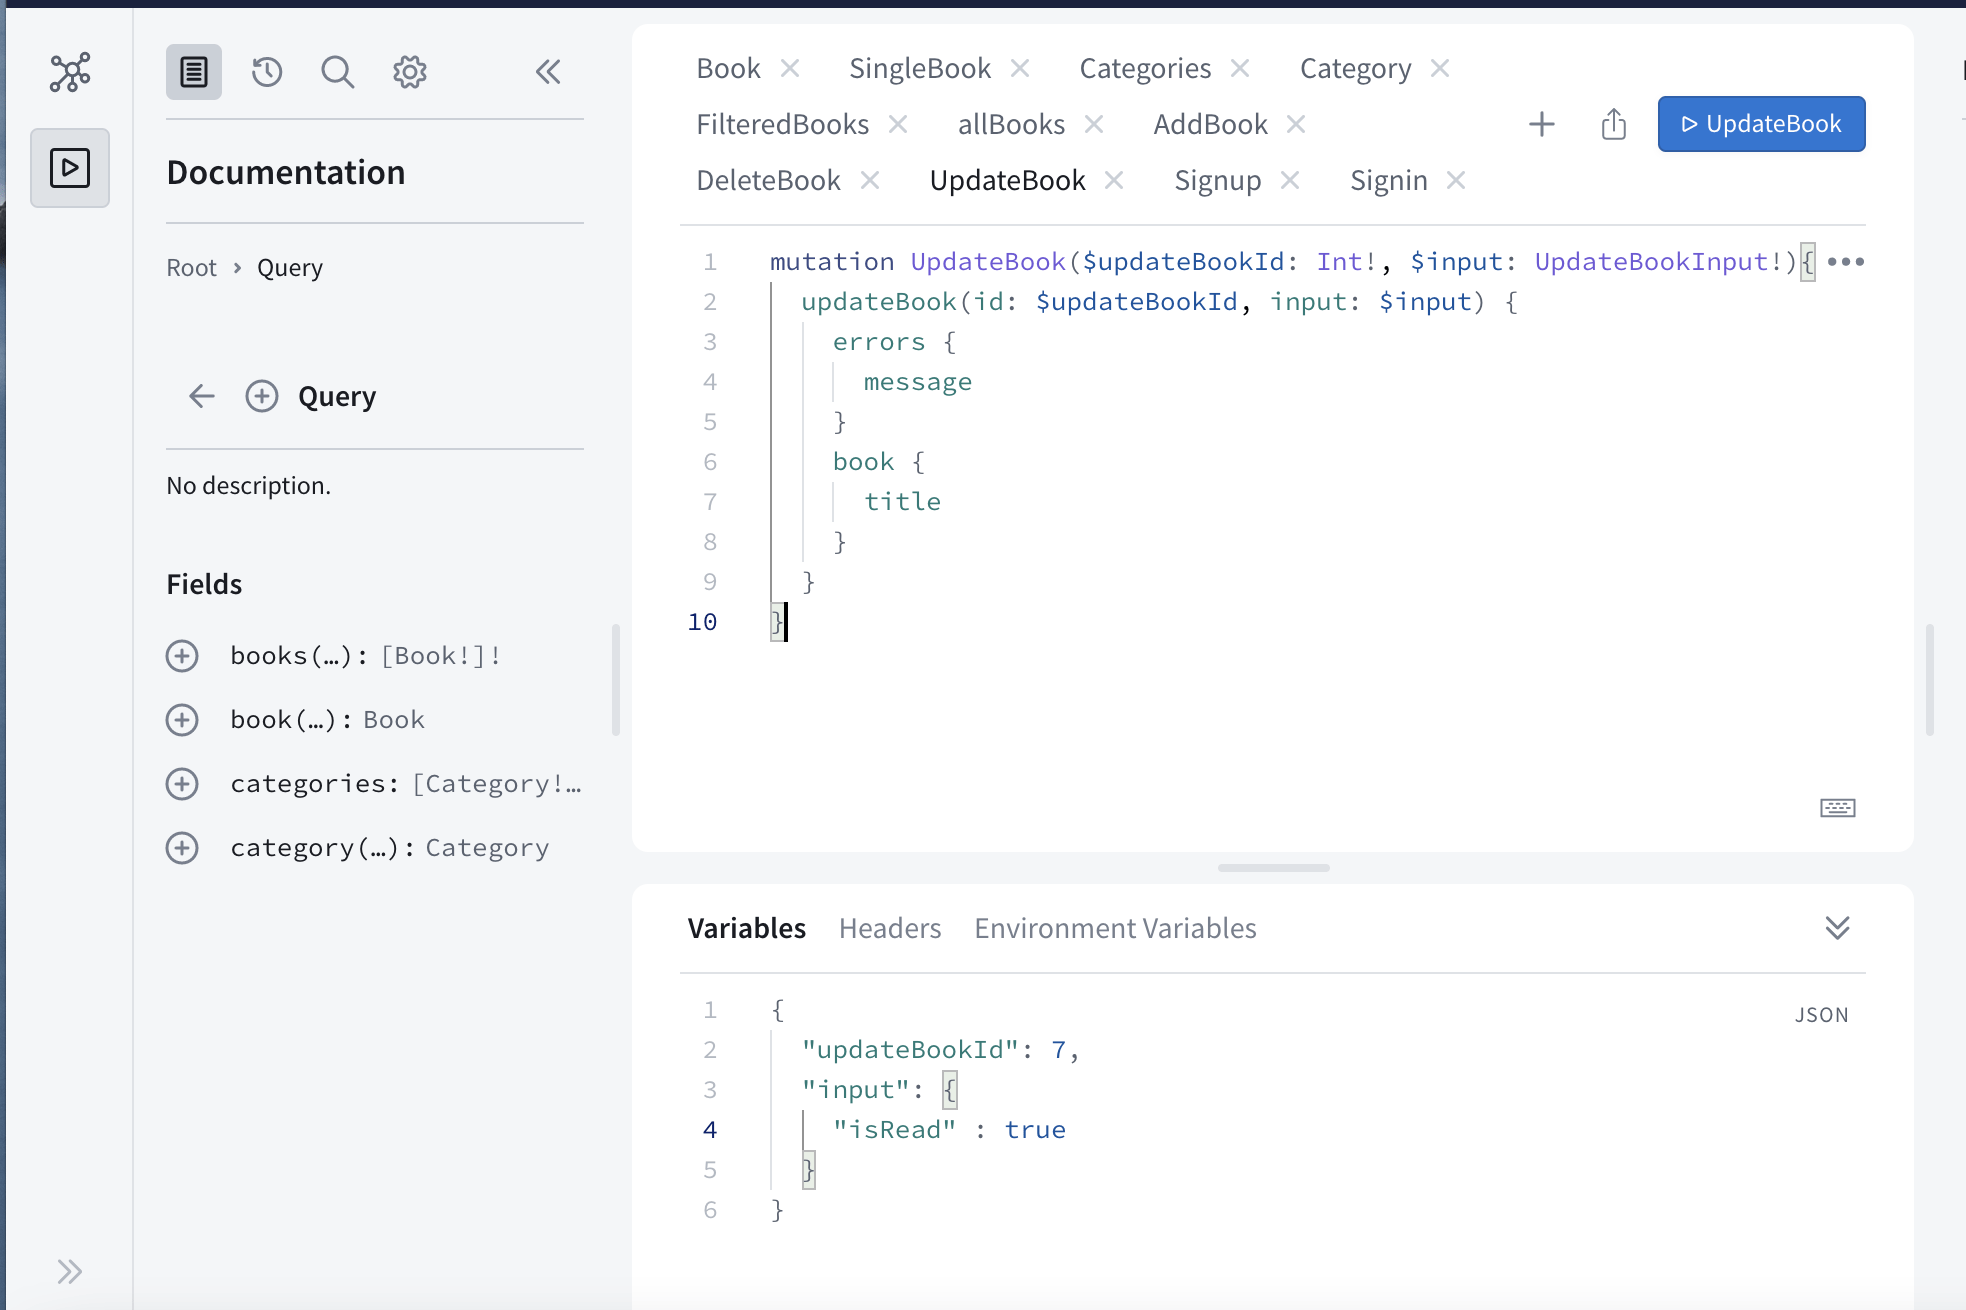Open the settings gear icon
This screenshot has height=1310, width=1966.
coord(410,72)
